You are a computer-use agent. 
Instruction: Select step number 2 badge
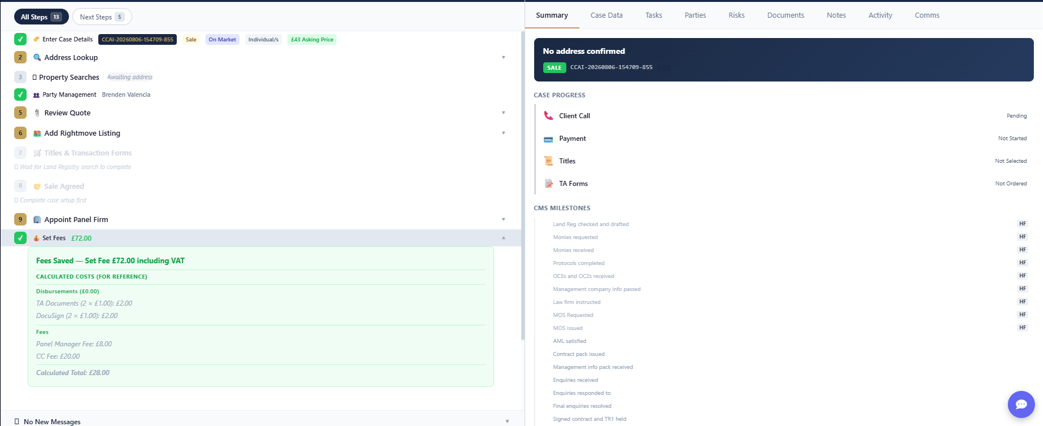click(x=20, y=57)
